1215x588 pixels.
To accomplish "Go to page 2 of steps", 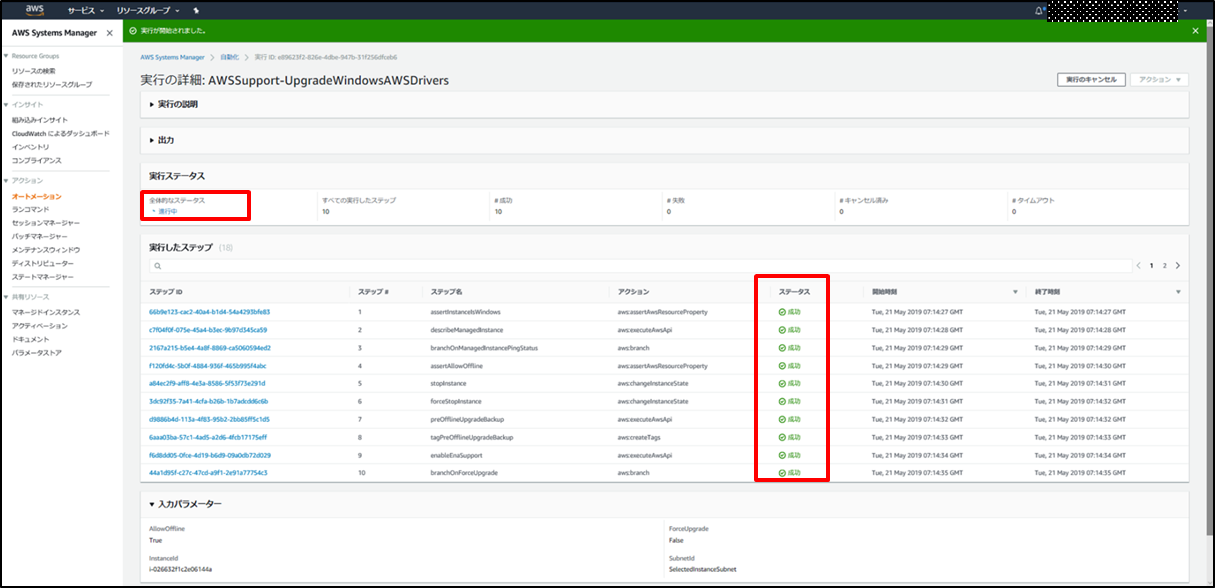I will coord(1164,266).
